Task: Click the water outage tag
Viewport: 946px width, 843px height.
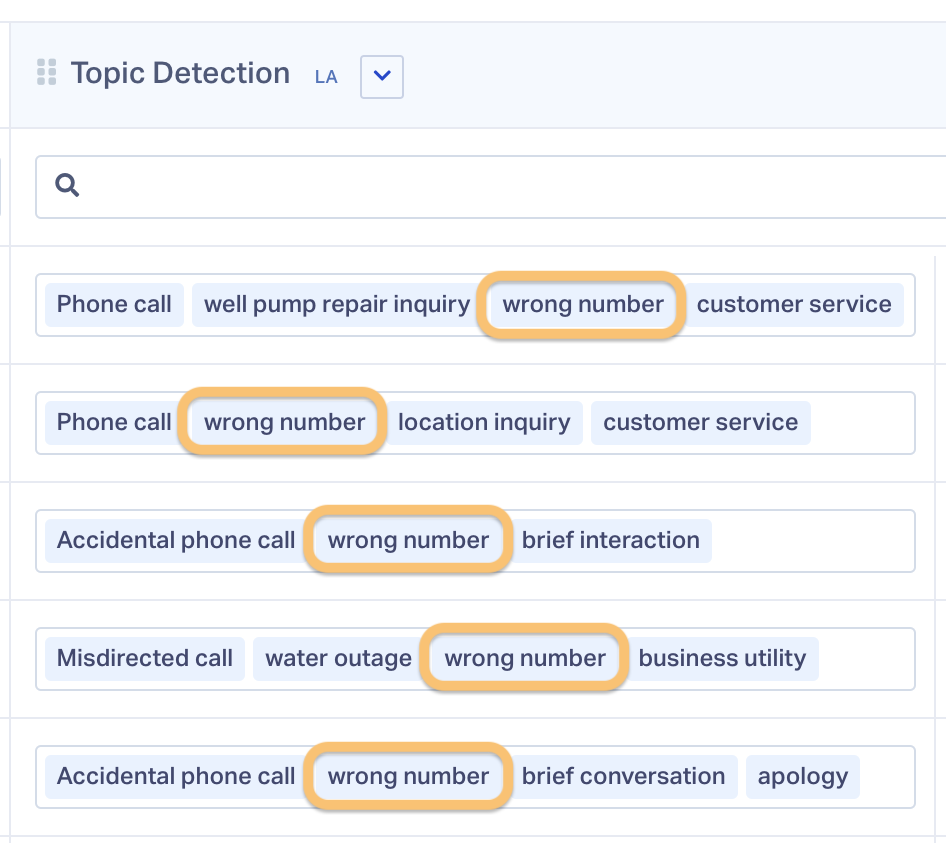Action: click(x=338, y=659)
